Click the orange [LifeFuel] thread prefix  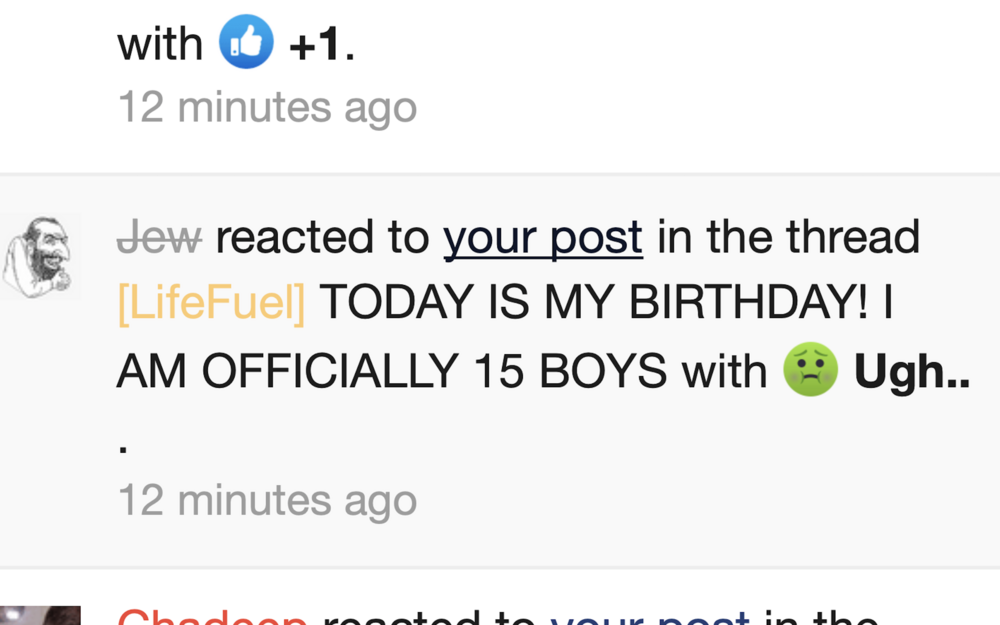211,305
